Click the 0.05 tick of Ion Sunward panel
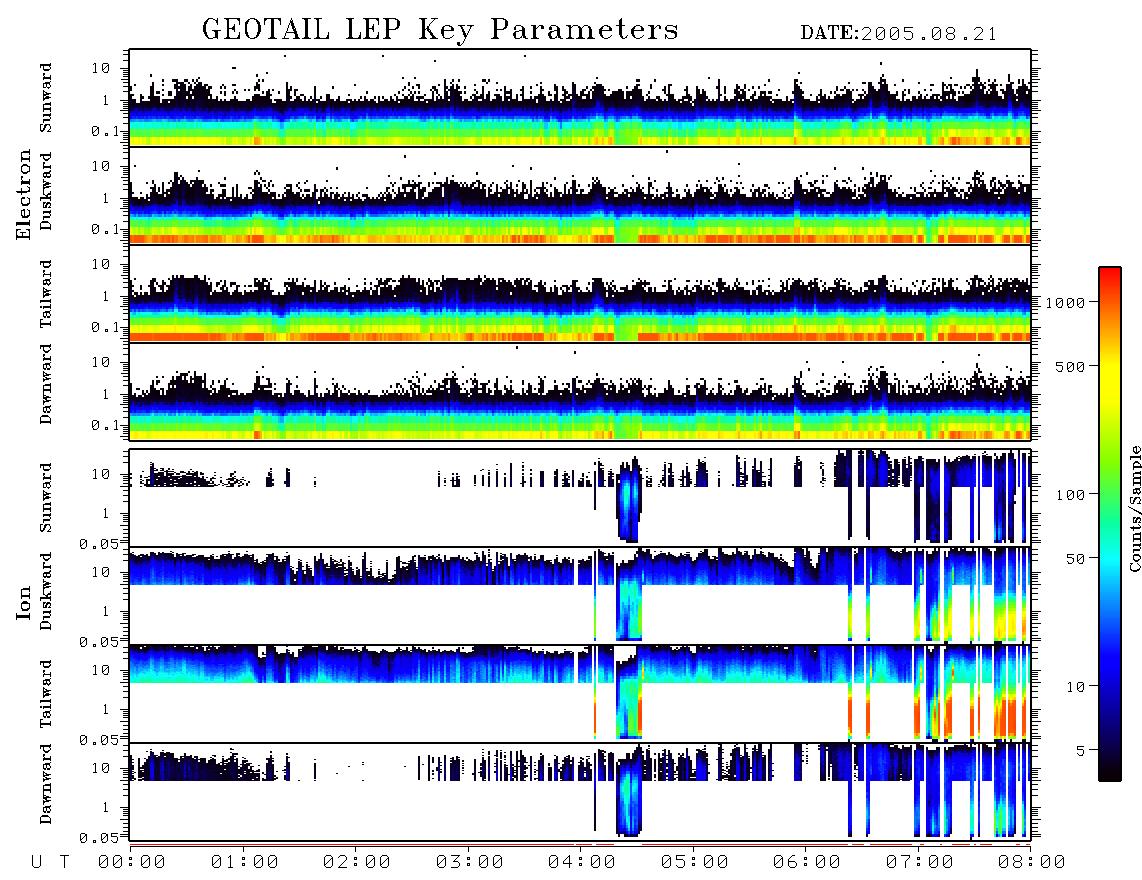 pyautogui.click(x=98, y=544)
